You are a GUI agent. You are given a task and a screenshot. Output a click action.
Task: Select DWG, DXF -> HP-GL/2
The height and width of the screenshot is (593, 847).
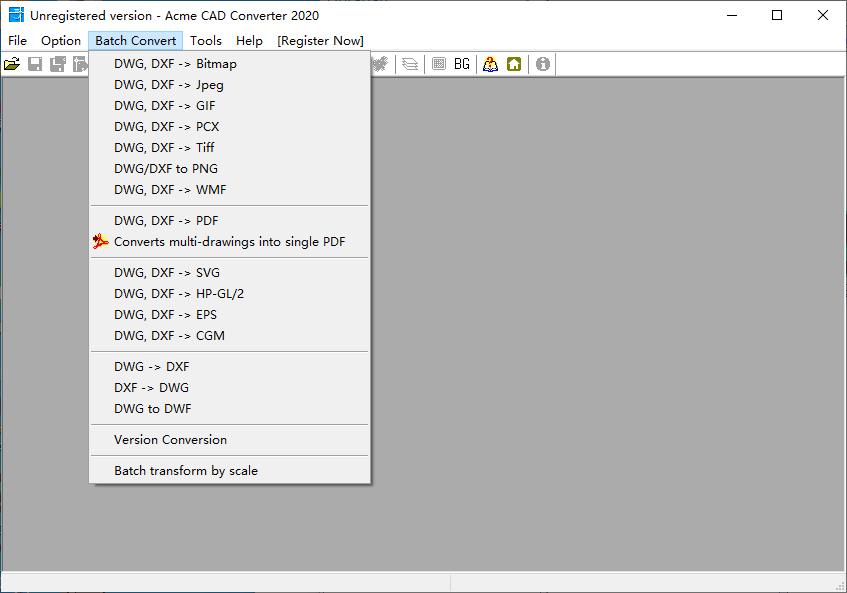point(230,294)
